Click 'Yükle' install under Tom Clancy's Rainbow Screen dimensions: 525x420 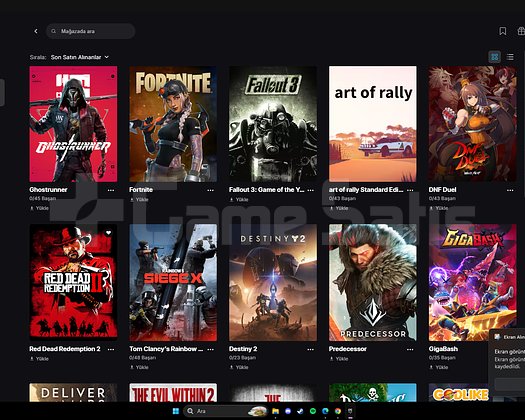[x=139, y=367]
